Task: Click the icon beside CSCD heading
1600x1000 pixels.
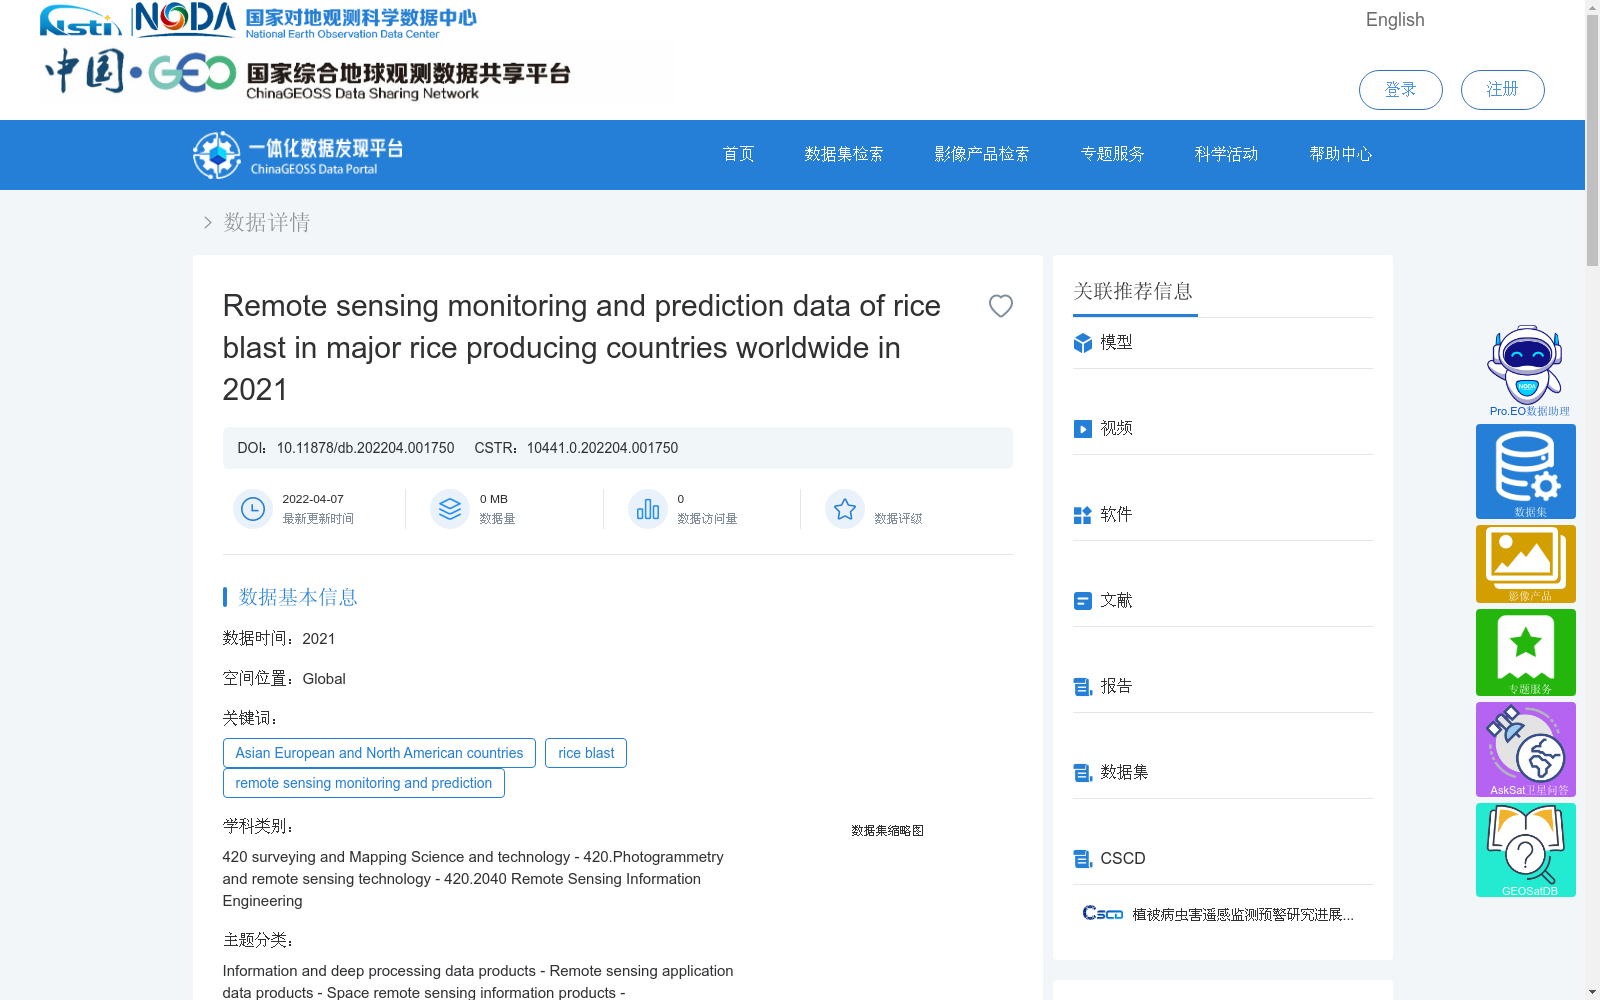Action: coord(1082,859)
